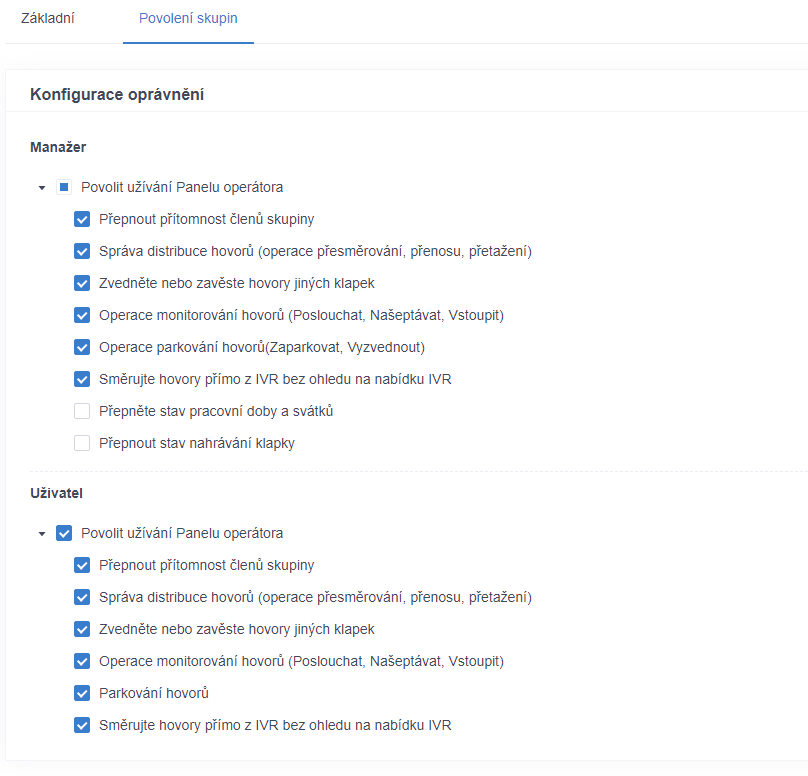Viewport: 808px width, 776px height.
Task: Disable Manažer Zvedněte nebo zavěste hovory
Action: [82, 283]
